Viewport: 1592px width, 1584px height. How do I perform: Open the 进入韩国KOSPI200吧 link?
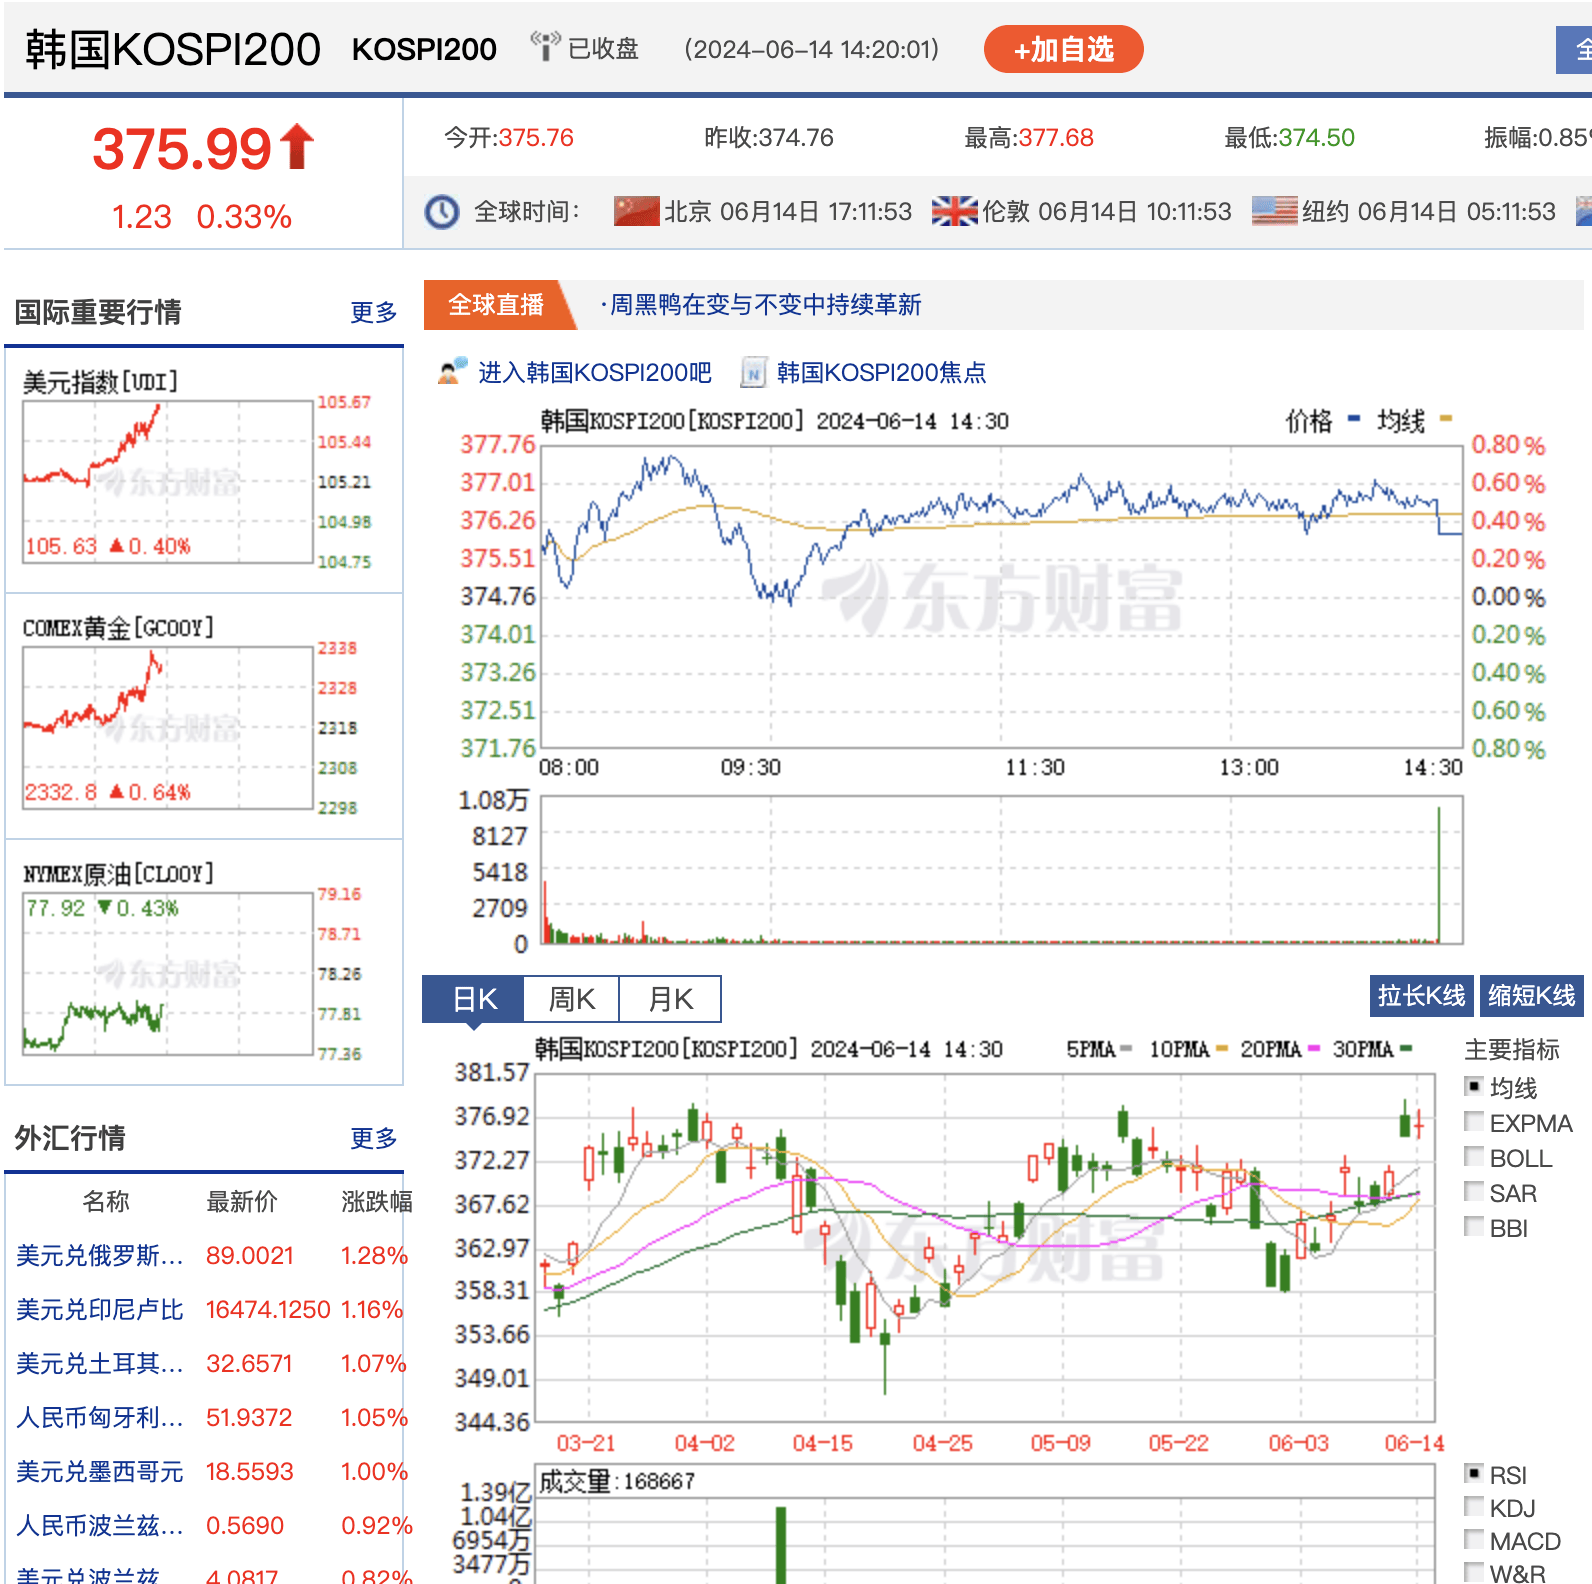(594, 373)
